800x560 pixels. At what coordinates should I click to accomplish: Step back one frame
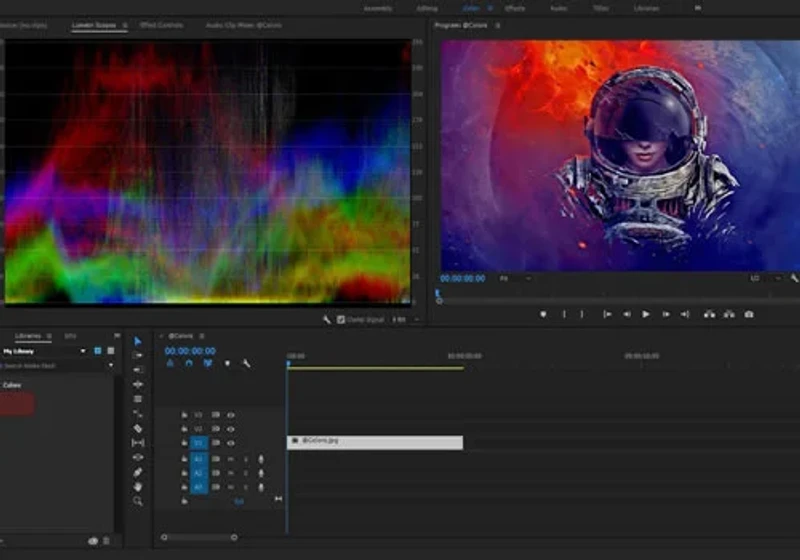point(627,314)
